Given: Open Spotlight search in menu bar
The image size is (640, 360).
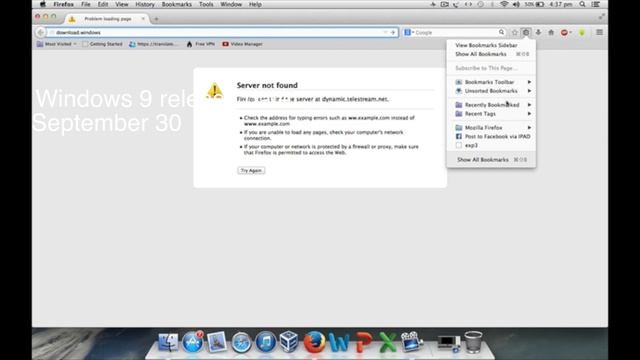Looking at the screenshot, I should pyautogui.click(x=582, y=4).
